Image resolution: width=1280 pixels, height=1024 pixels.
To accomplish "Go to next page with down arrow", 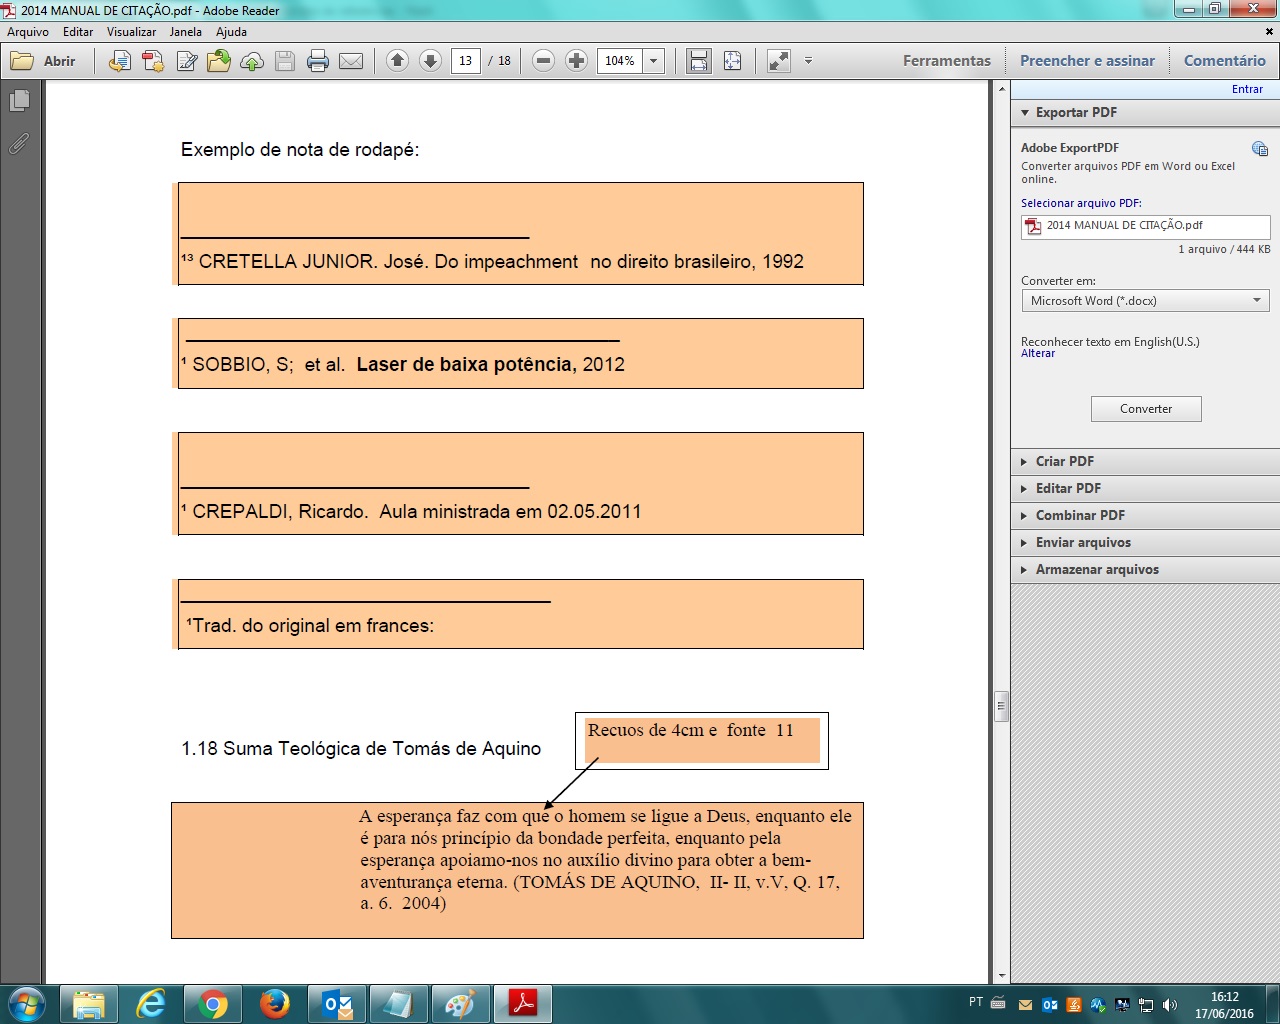I will [x=430, y=61].
